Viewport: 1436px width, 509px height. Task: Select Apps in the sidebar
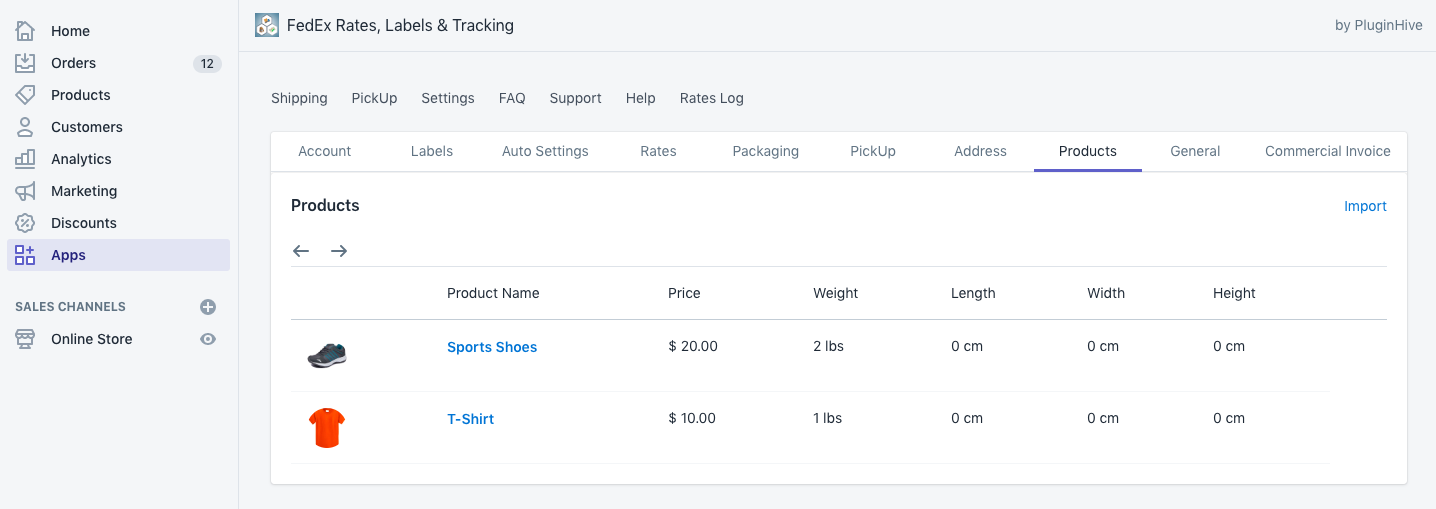[118, 255]
